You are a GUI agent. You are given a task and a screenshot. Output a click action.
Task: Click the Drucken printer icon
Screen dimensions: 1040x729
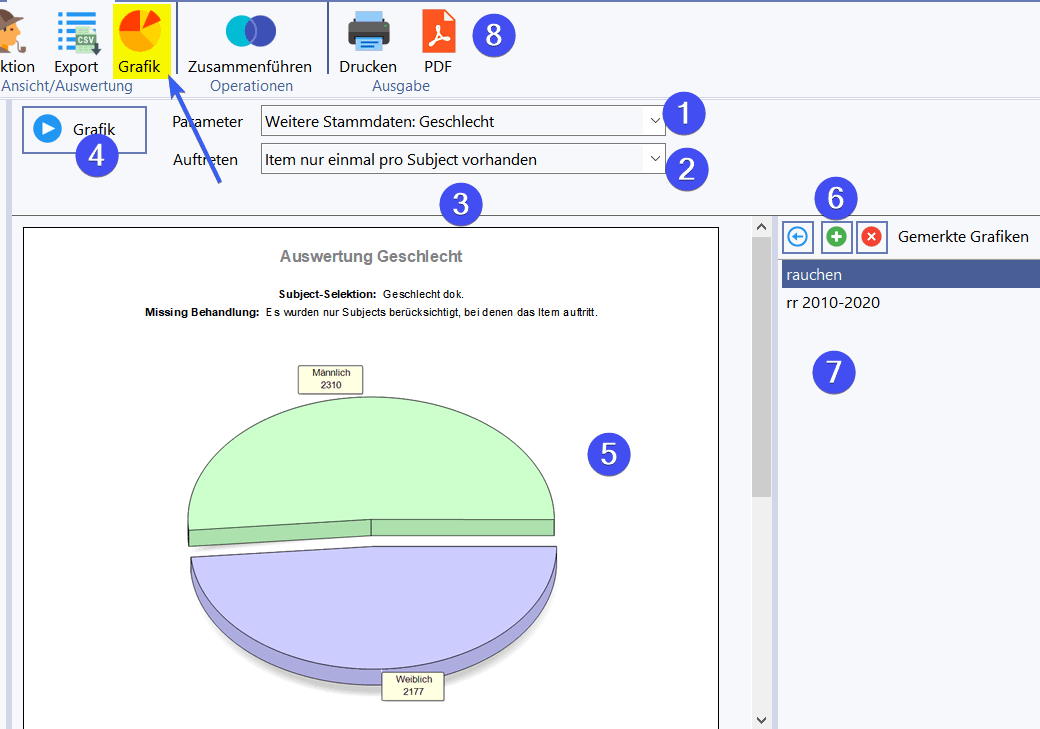coord(368,33)
